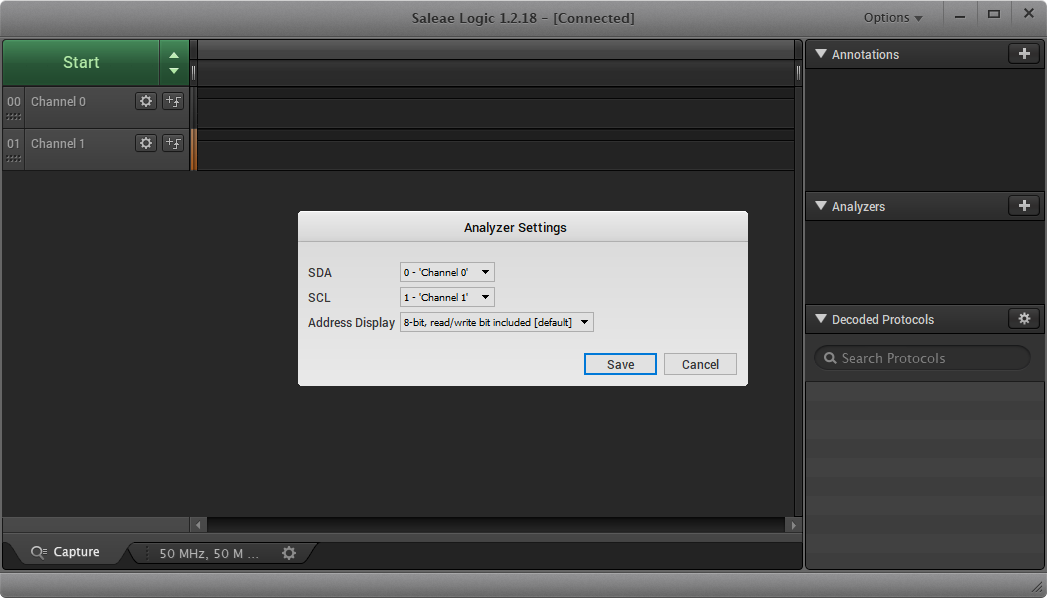The width and height of the screenshot is (1047, 598).
Task: Set trigger on Channel 1
Action: click(x=173, y=143)
